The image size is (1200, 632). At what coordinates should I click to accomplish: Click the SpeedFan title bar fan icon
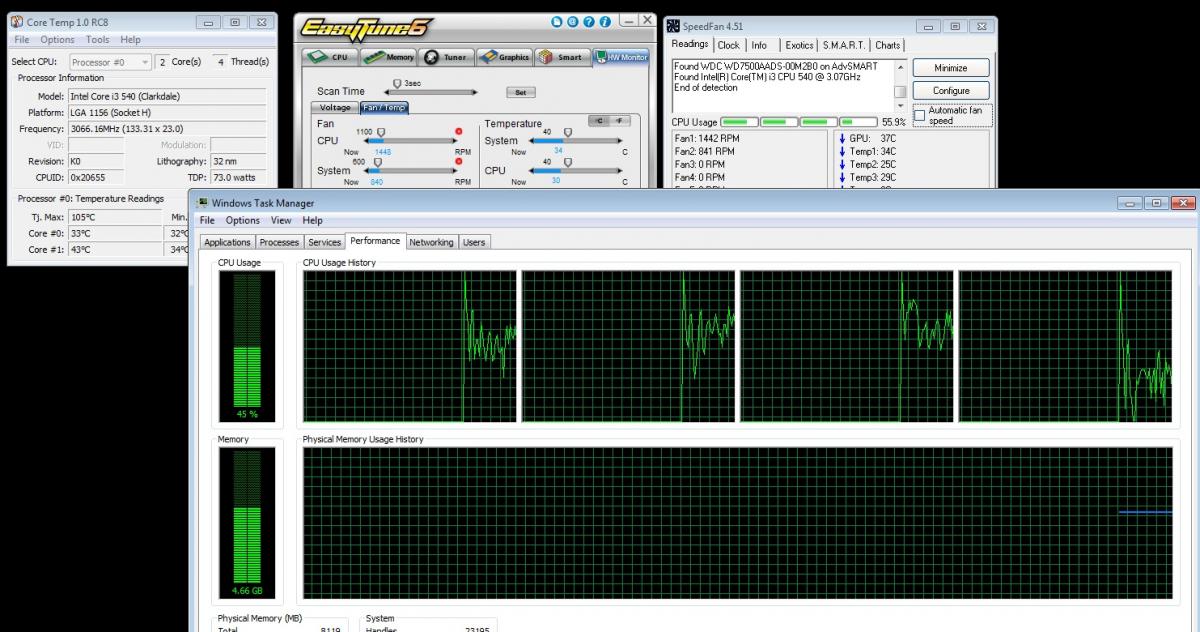point(673,26)
